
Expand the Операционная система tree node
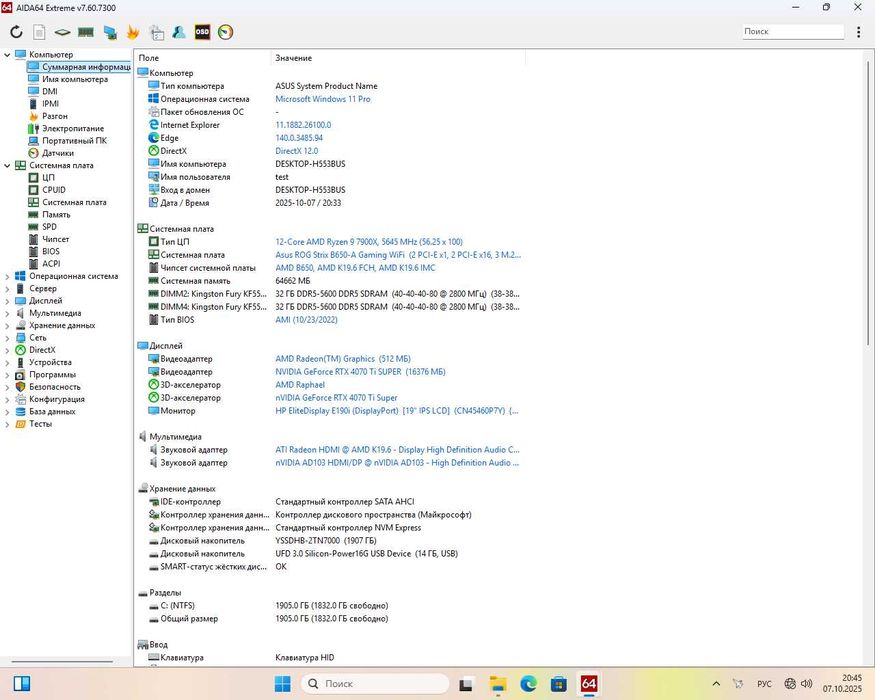tap(7, 276)
